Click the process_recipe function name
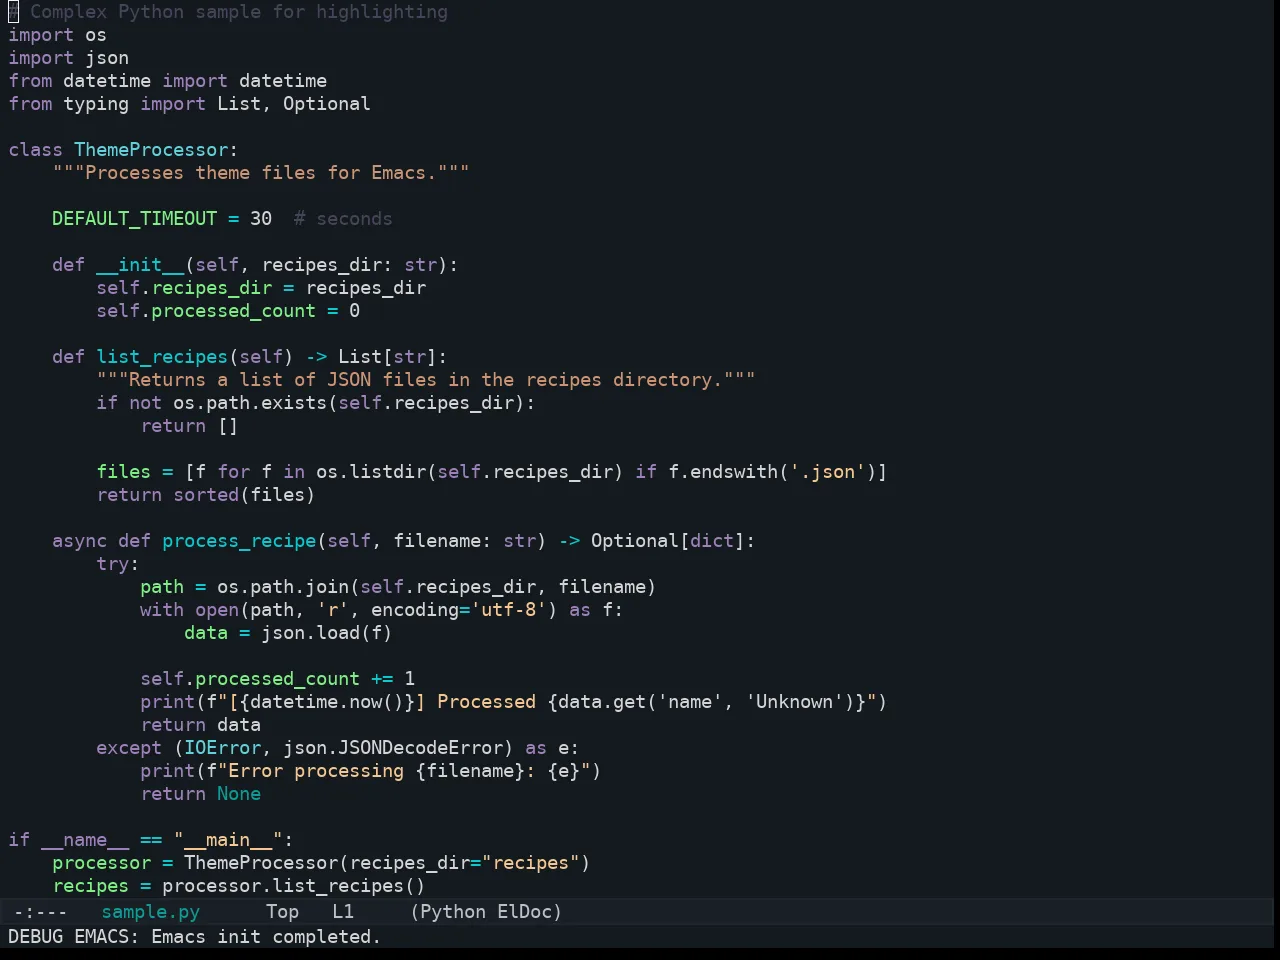Screen dimensions: 1280x960 (239, 541)
